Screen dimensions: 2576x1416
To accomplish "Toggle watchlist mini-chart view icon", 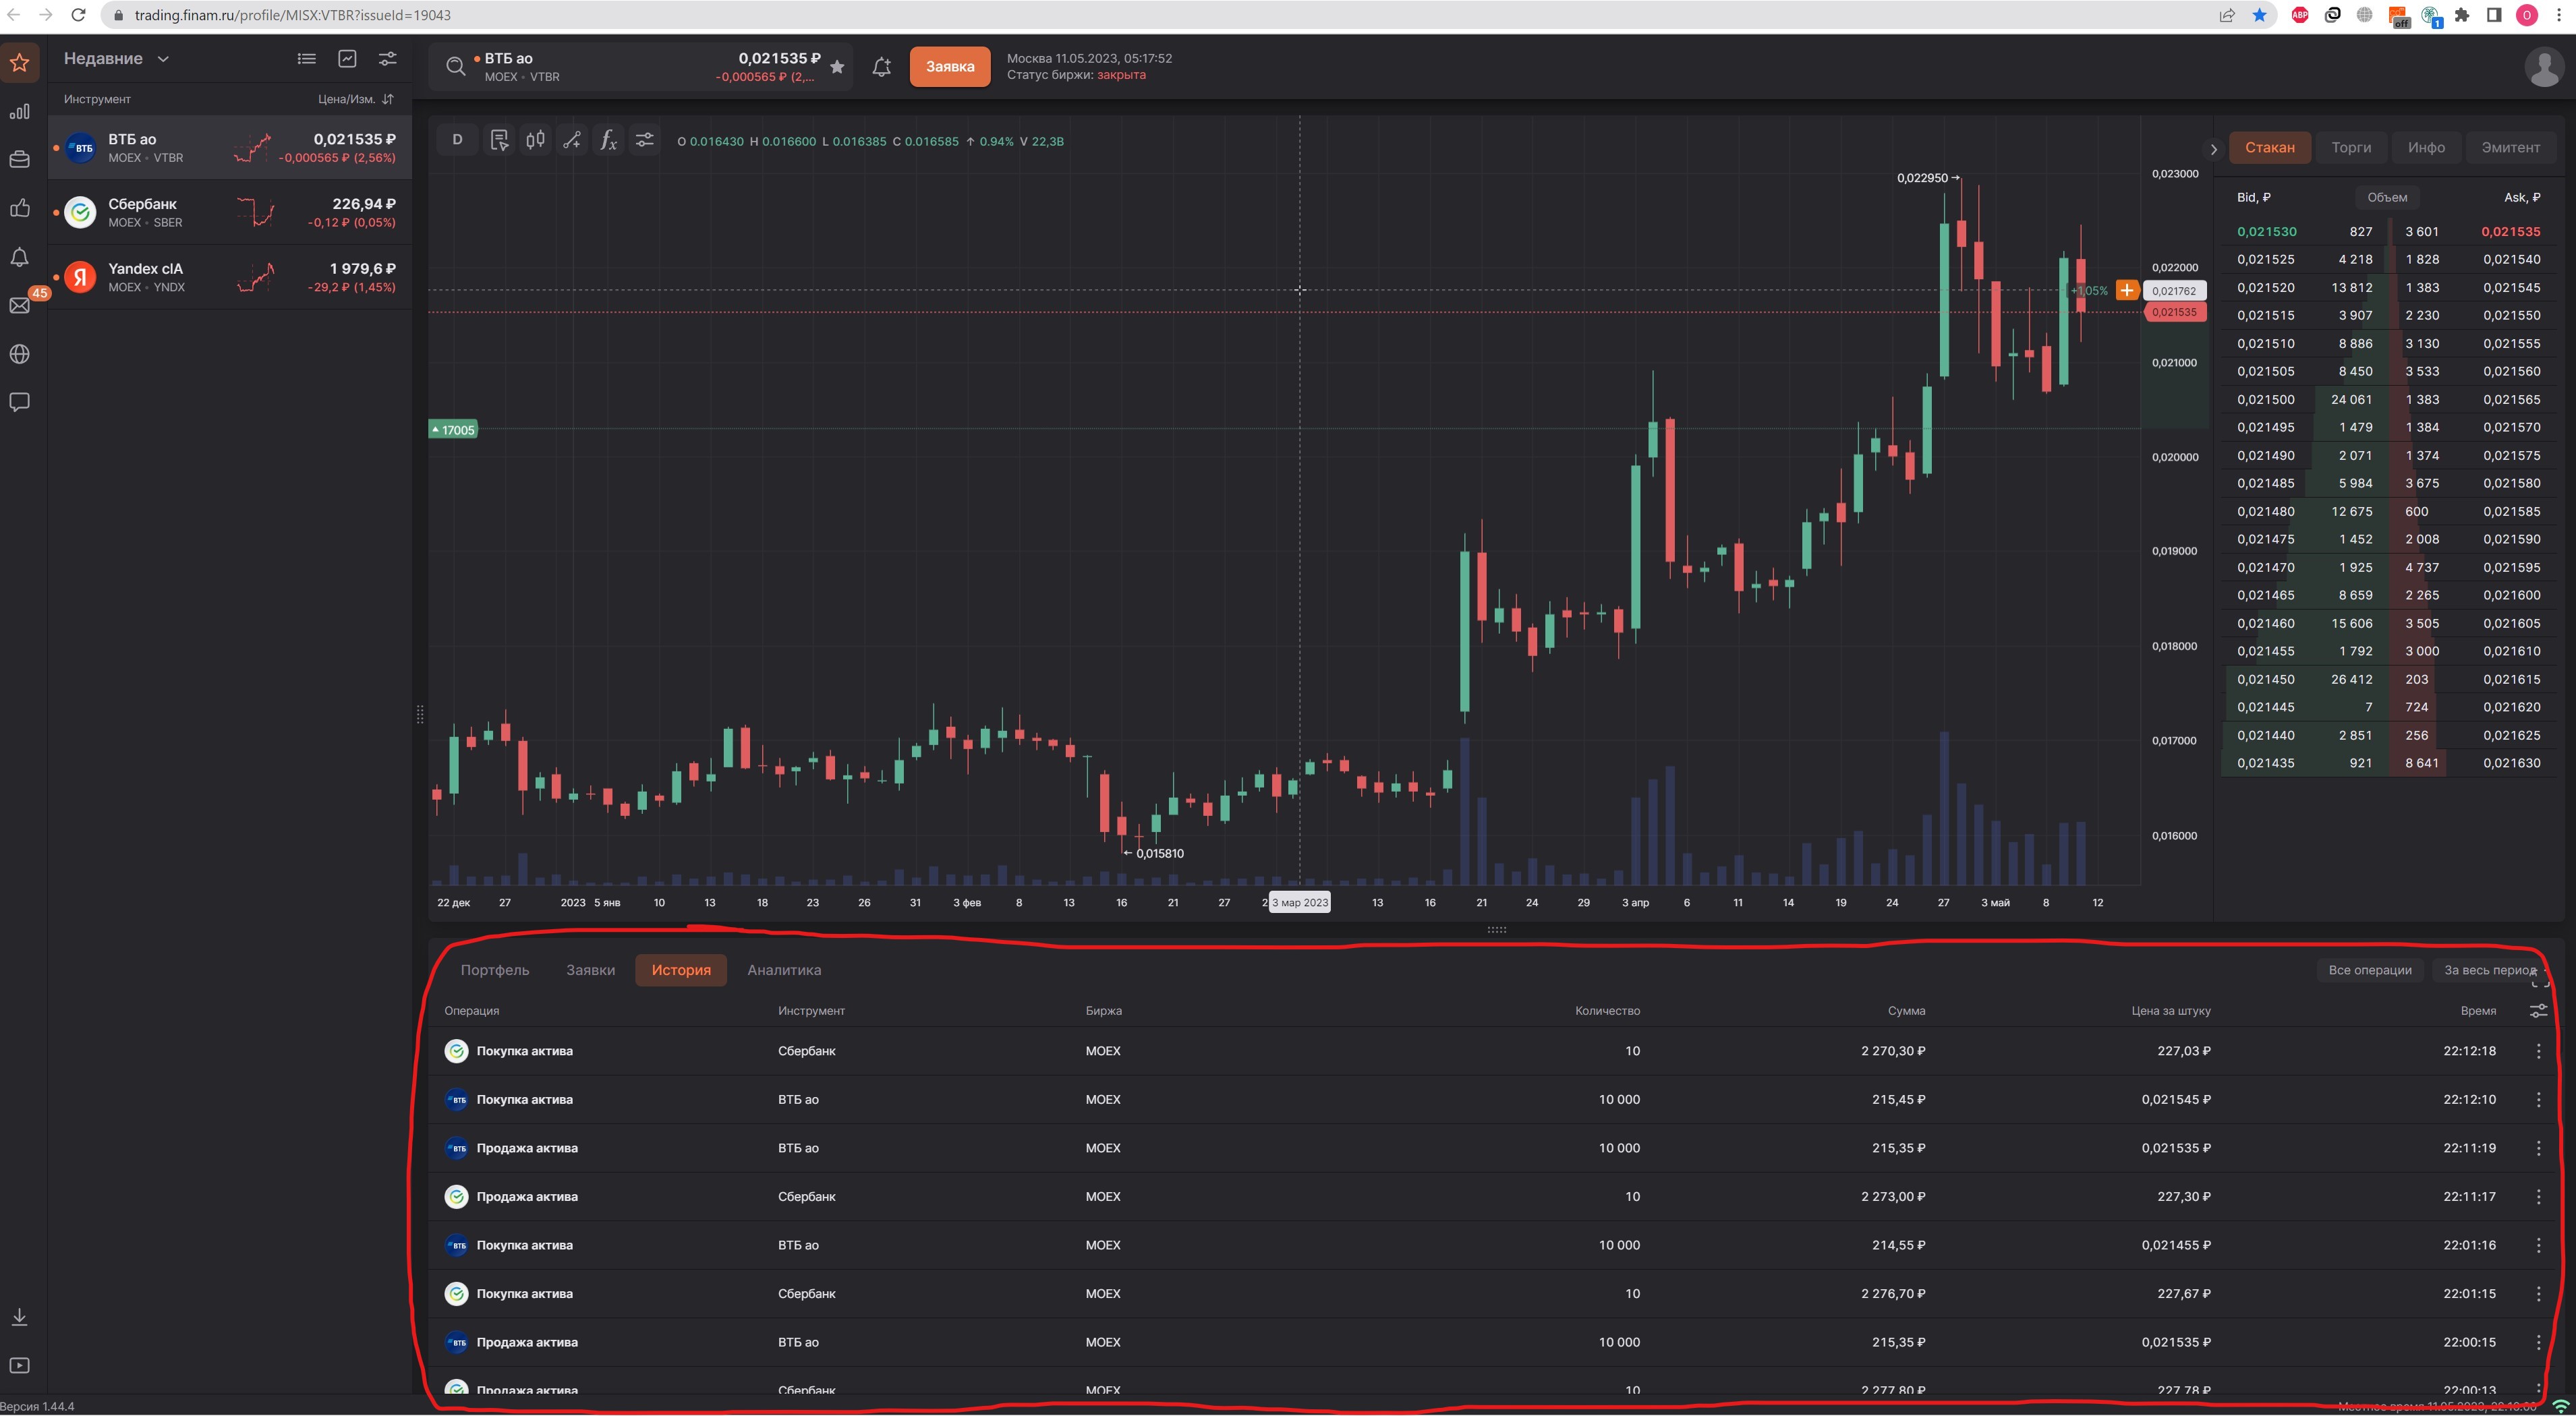I will coord(347,59).
